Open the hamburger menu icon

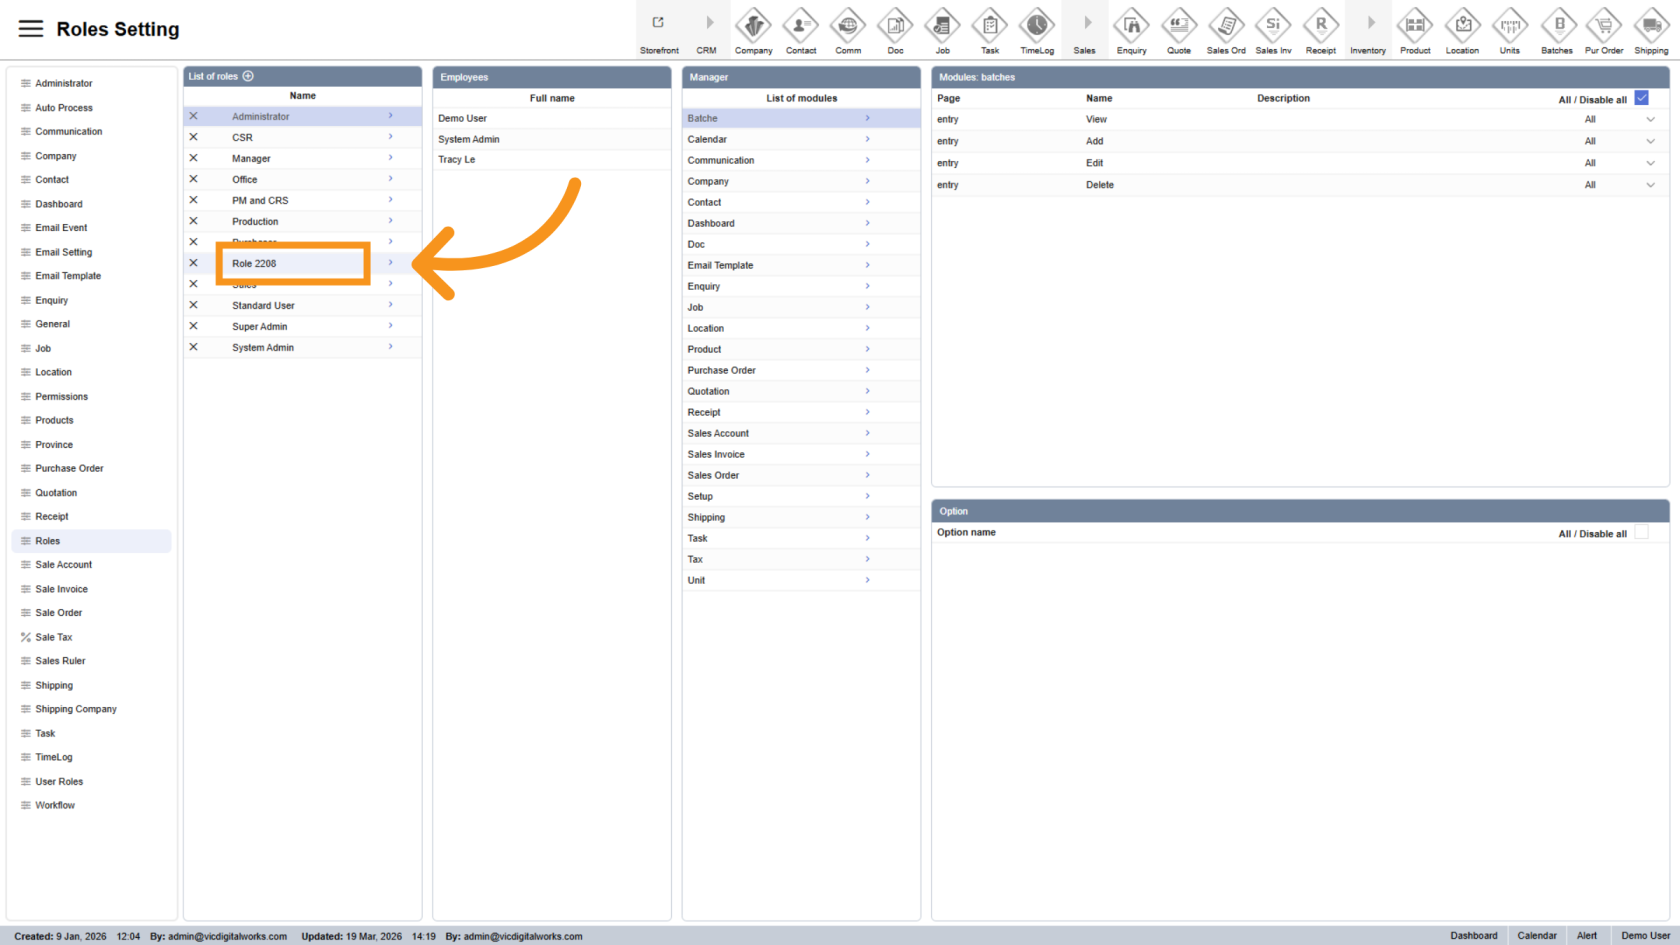(x=31, y=29)
